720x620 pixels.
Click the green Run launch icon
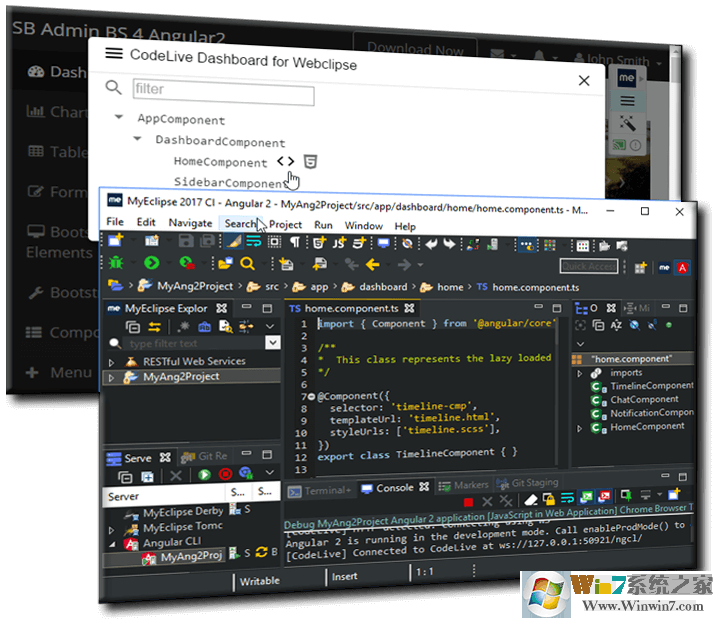click(152, 263)
